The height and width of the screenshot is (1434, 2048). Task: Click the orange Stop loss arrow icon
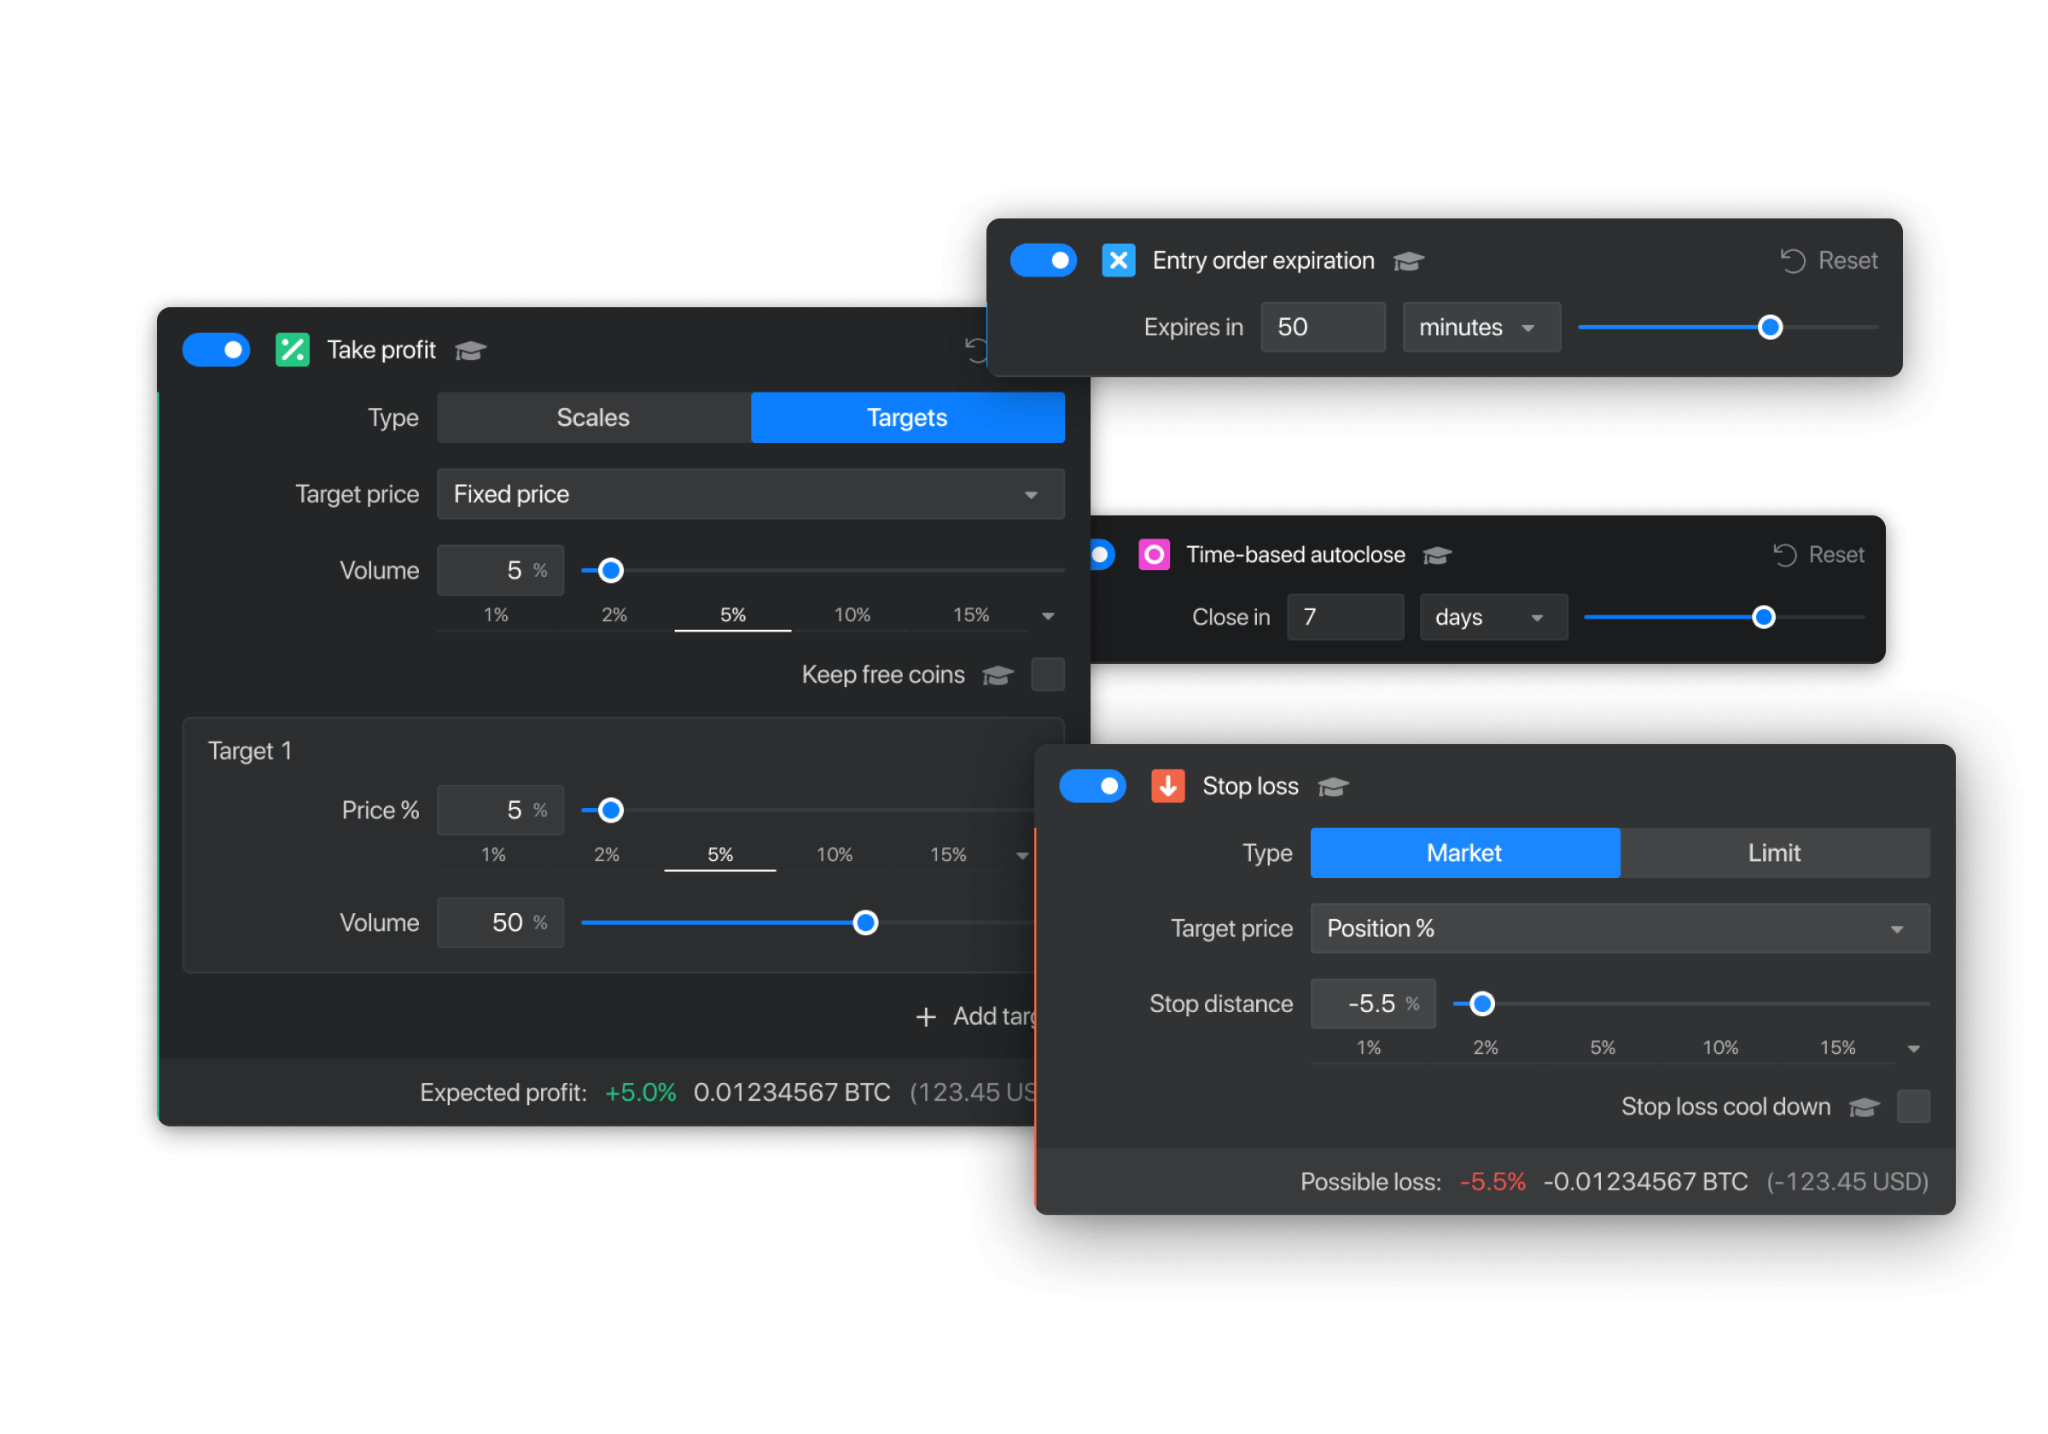point(1167,786)
